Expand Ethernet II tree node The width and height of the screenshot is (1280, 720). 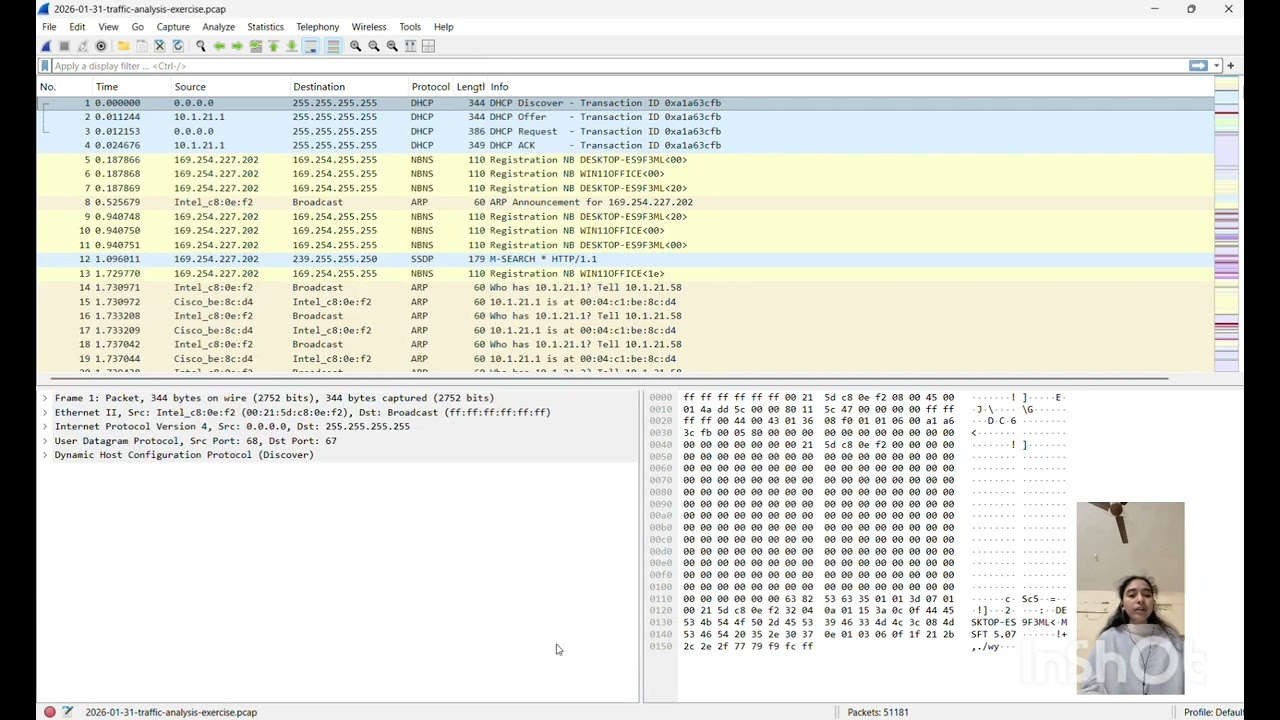[45, 412]
